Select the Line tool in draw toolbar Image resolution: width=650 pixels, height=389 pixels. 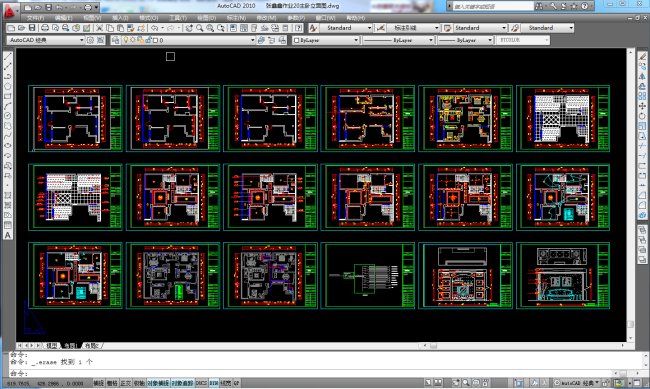(7, 57)
